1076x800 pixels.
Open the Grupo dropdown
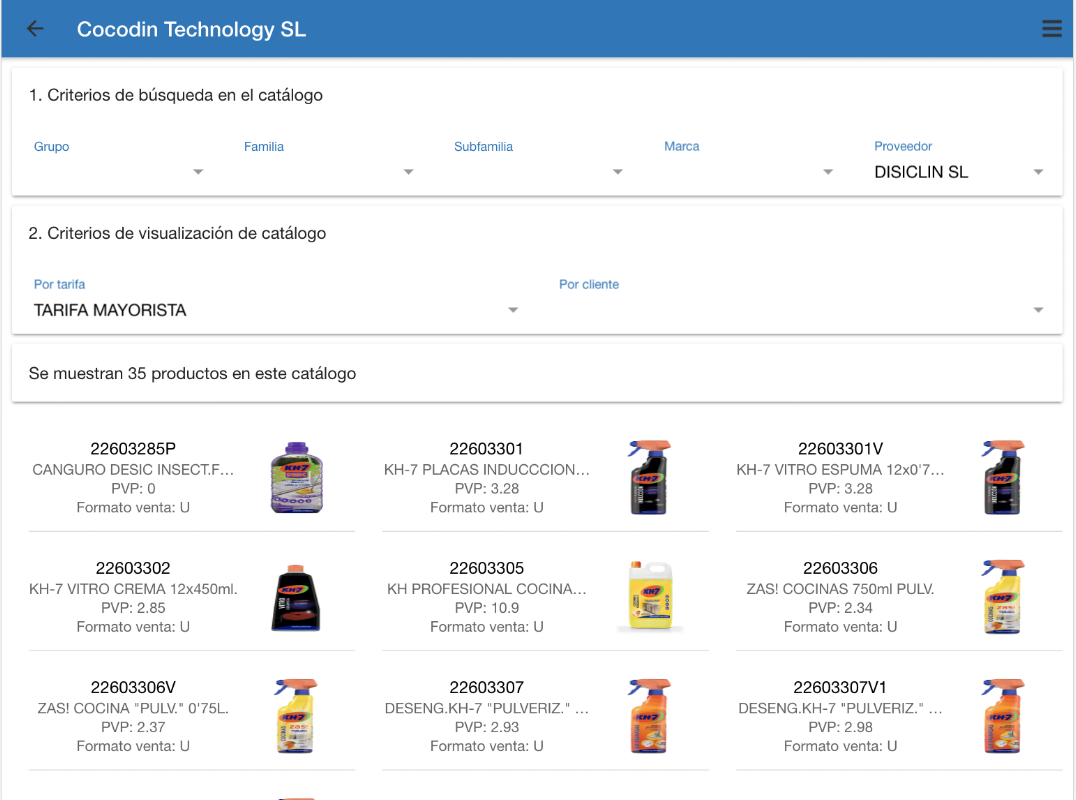point(119,172)
